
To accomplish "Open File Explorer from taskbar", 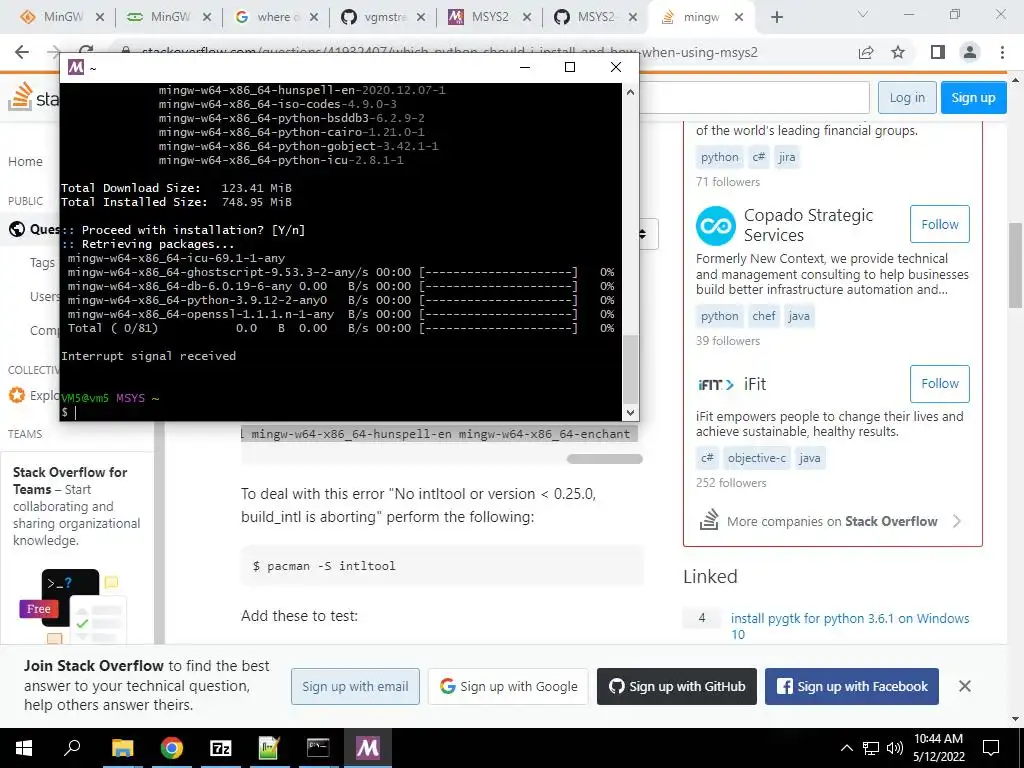I will pyautogui.click(x=122, y=748).
